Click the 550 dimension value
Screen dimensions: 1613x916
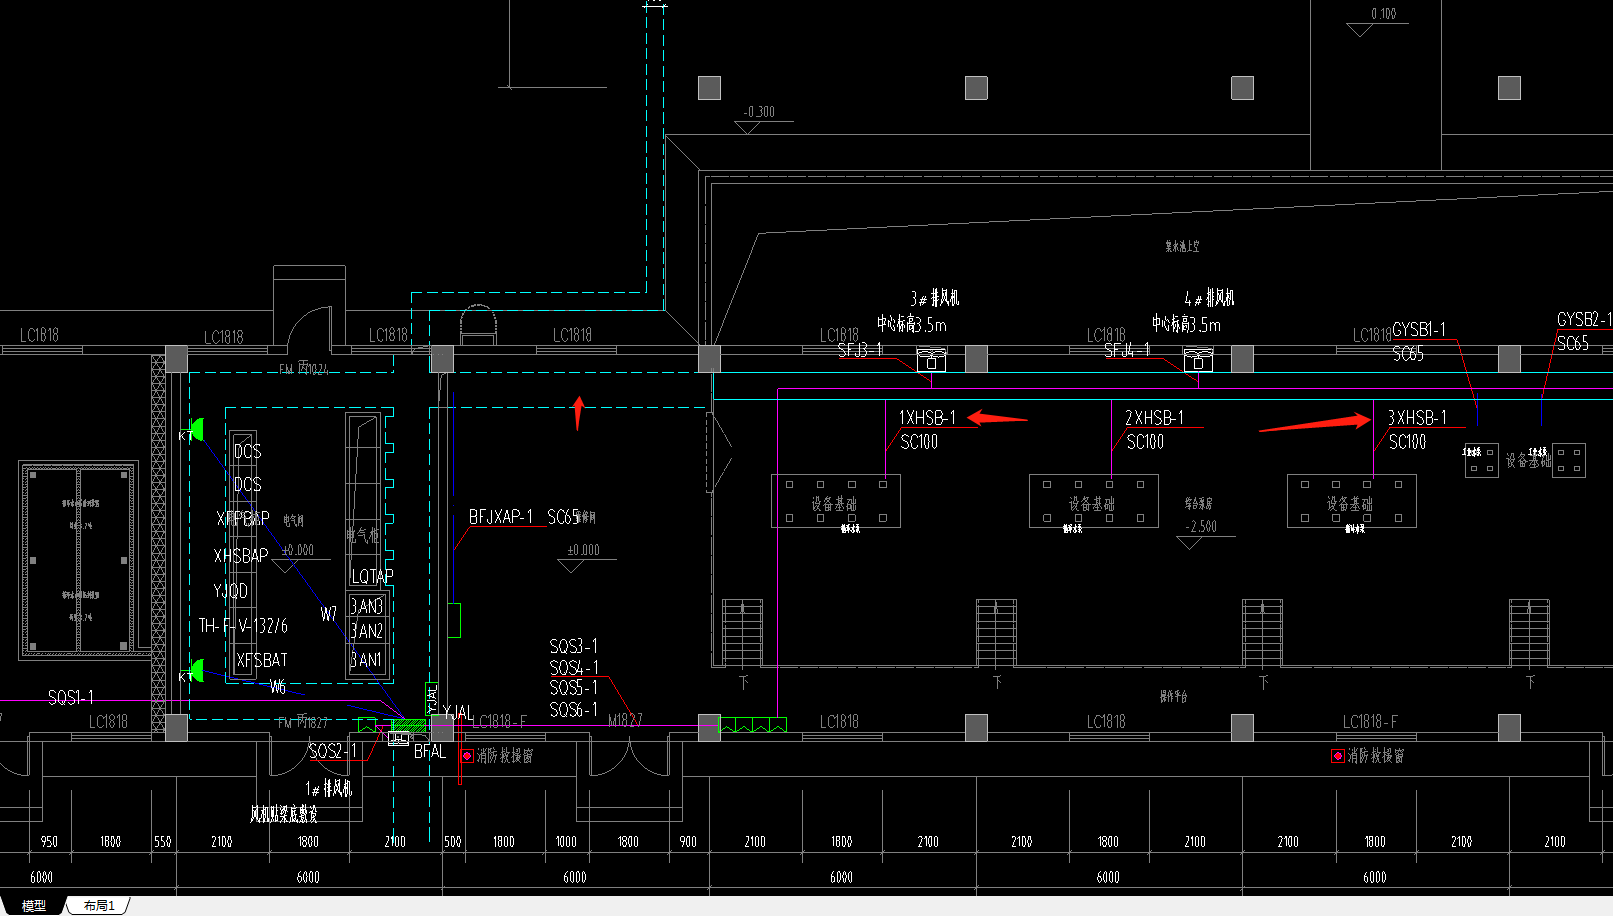pyautogui.click(x=163, y=842)
